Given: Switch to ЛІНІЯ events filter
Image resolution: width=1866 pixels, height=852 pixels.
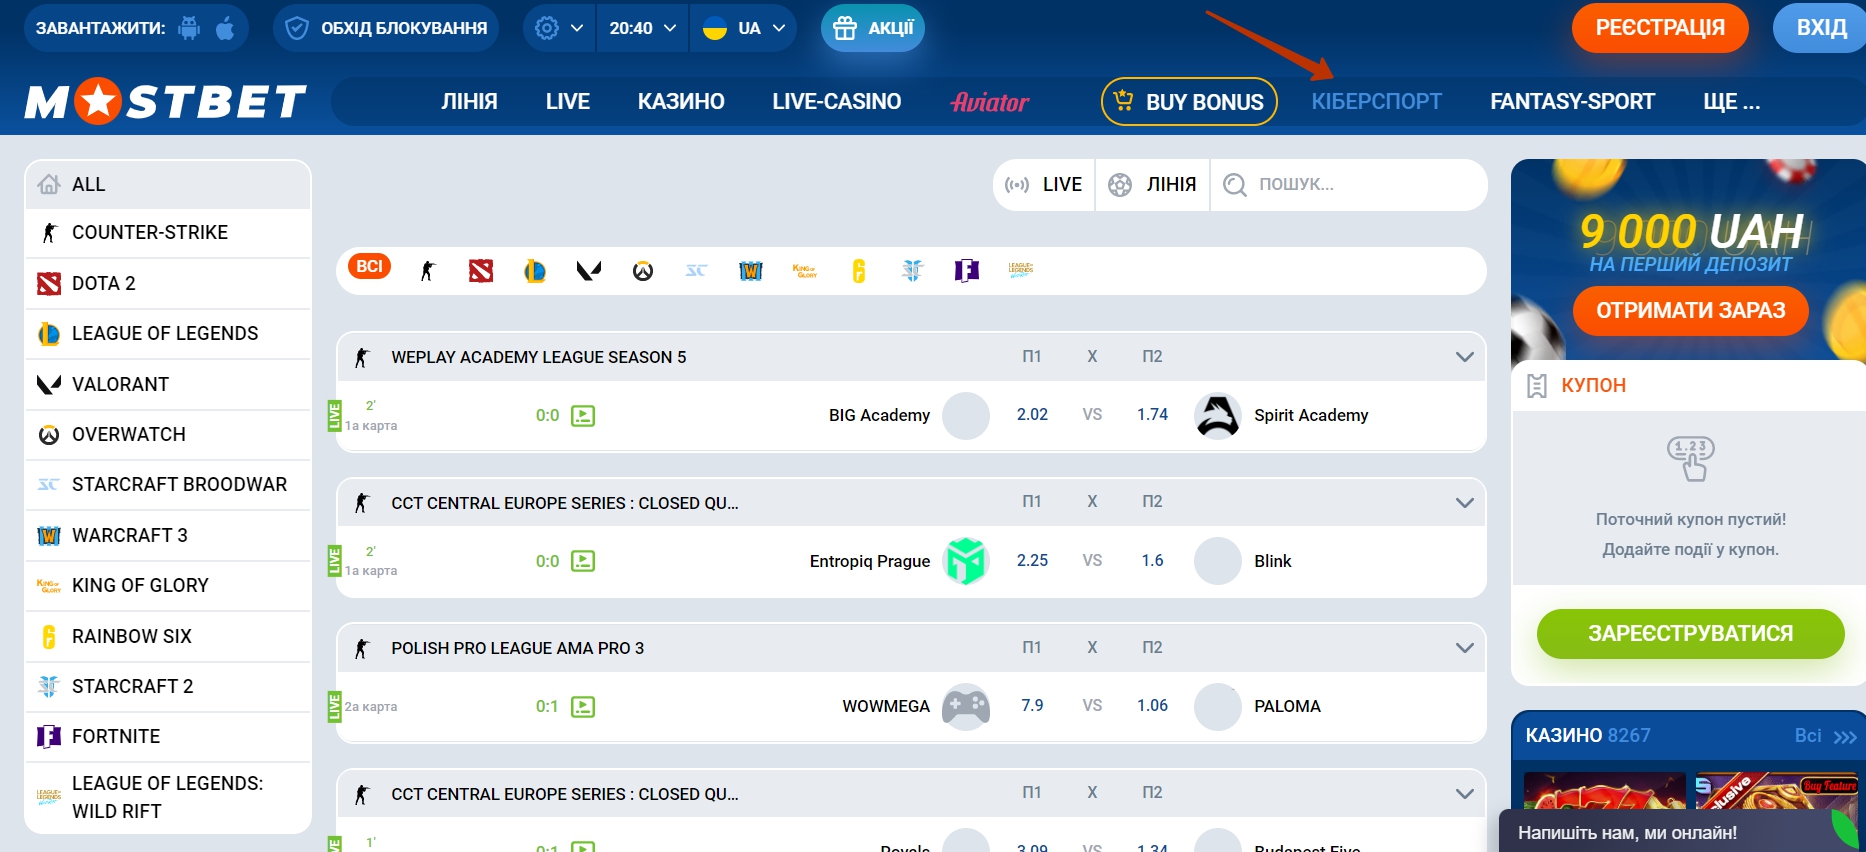Looking at the screenshot, I should tap(1153, 185).
